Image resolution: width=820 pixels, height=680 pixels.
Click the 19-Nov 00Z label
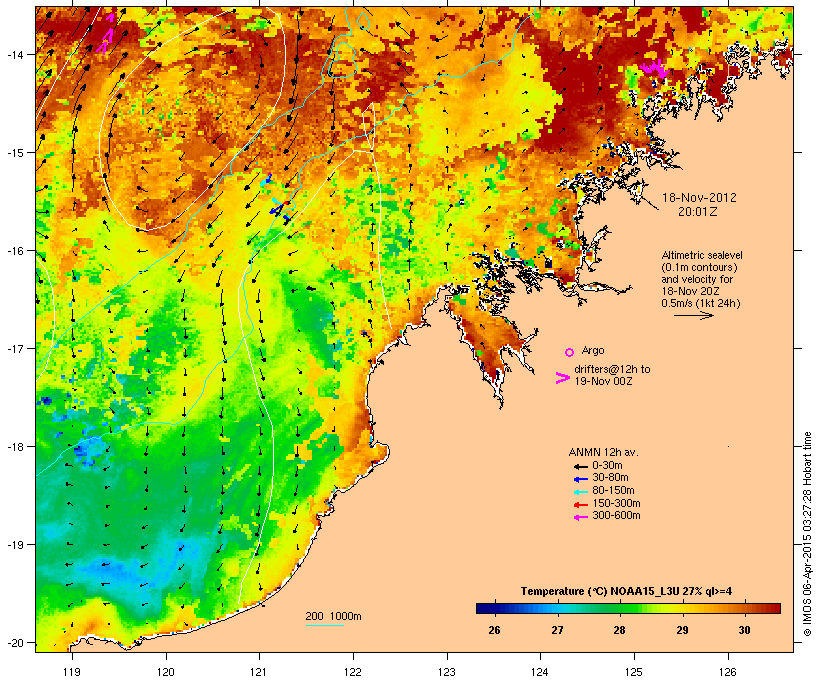[x=603, y=381]
